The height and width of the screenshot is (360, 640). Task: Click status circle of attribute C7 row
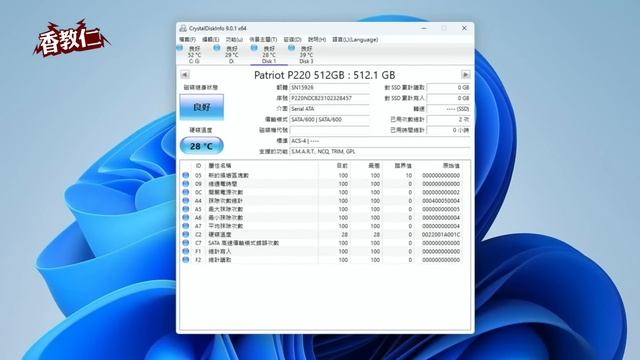point(186,243)
